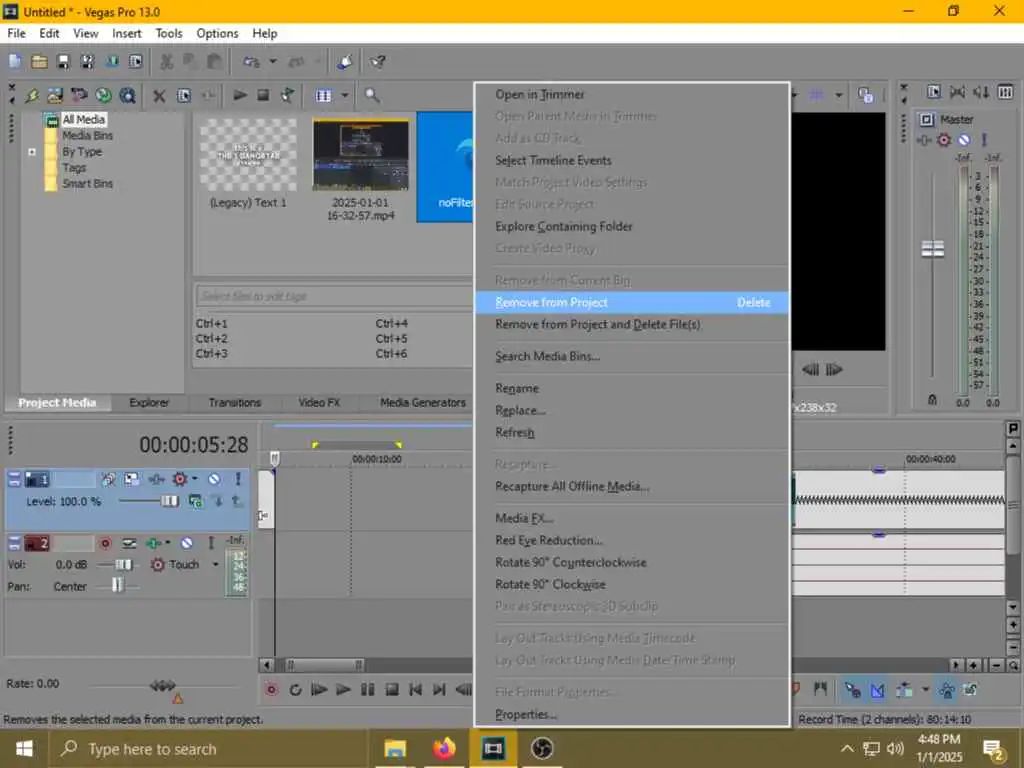Solo audio track 2
Image resolution: width=1024 pixels, height=768 pixels.
pos(211,543)
